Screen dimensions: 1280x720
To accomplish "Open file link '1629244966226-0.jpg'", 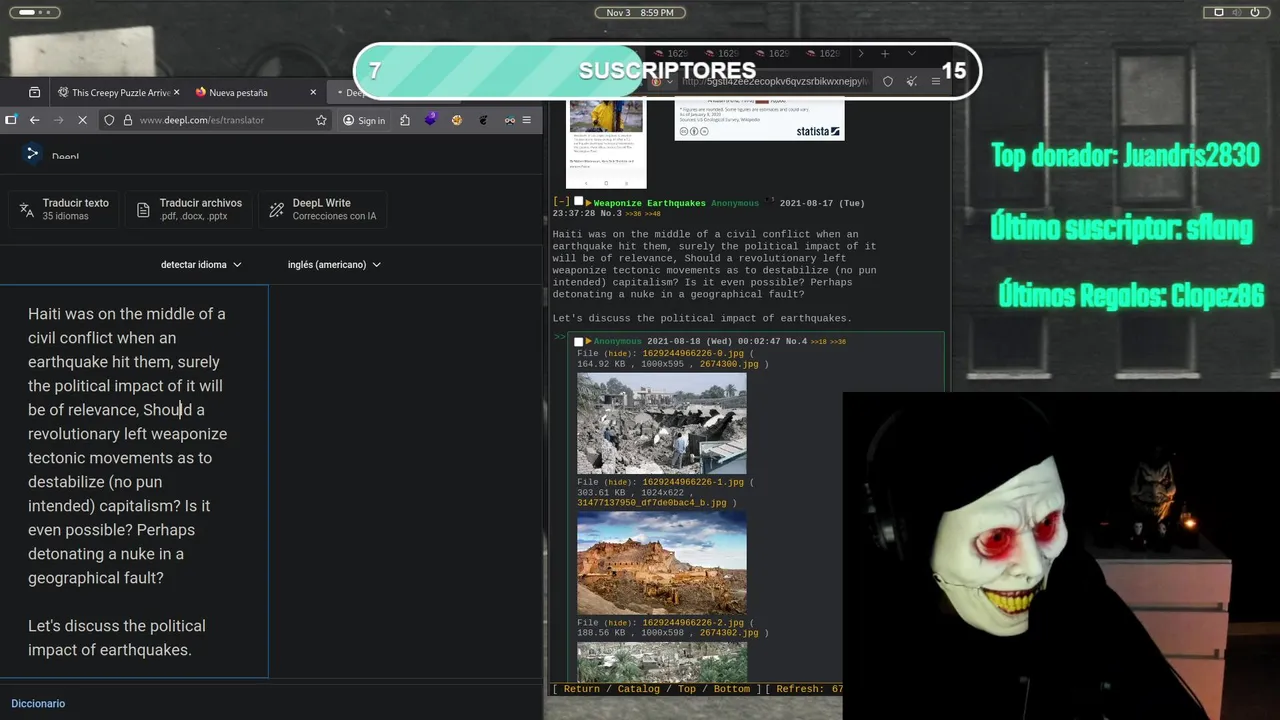I will click(693, 353).
